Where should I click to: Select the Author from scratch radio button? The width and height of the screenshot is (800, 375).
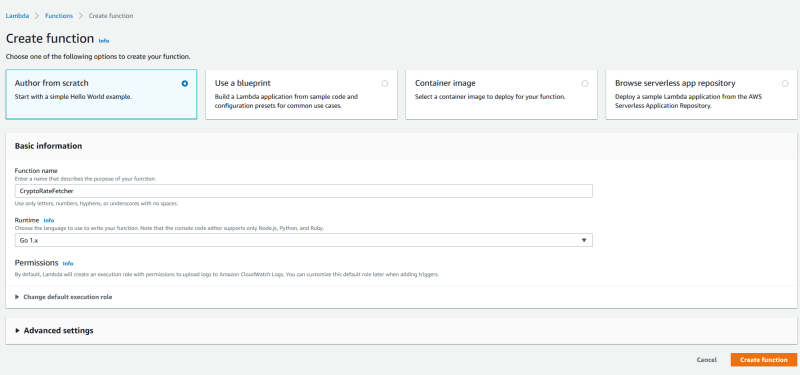(x=185, y=84)
